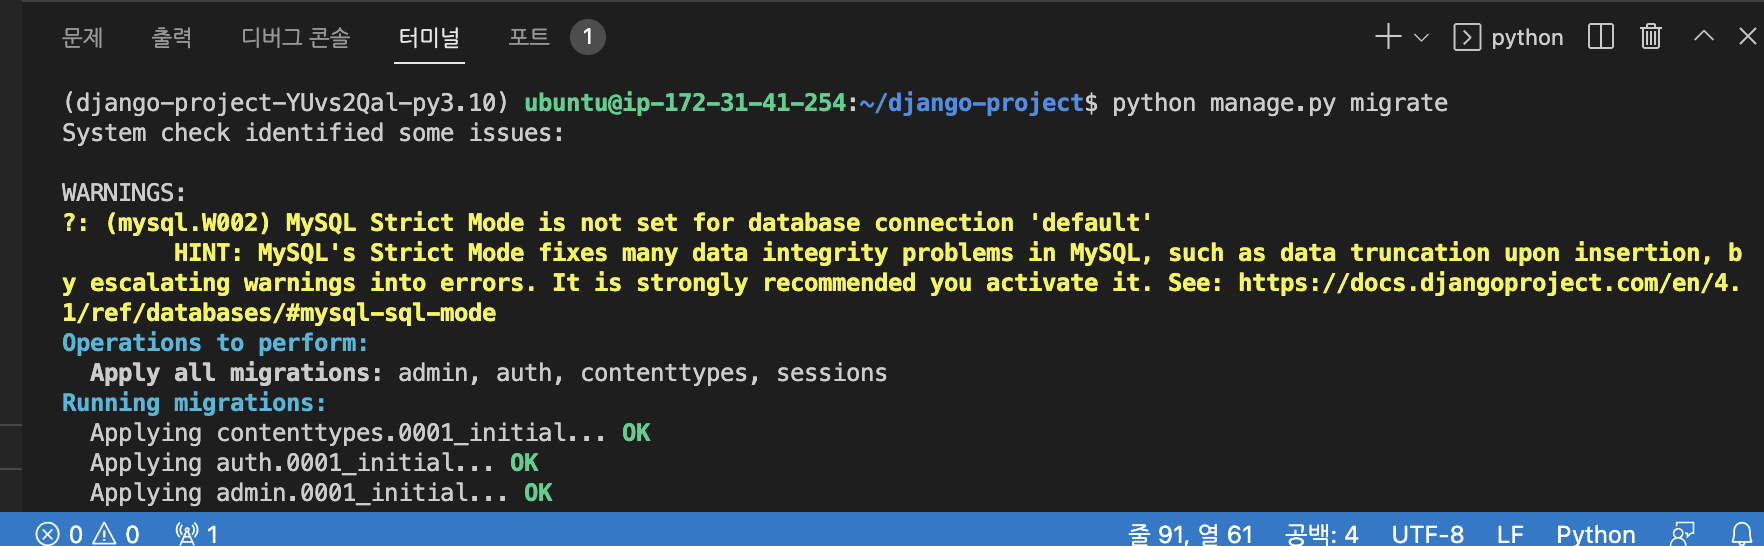
Task: Open the terminal launch profile dropdown chevron
Action: click(x=1421, y=38)
